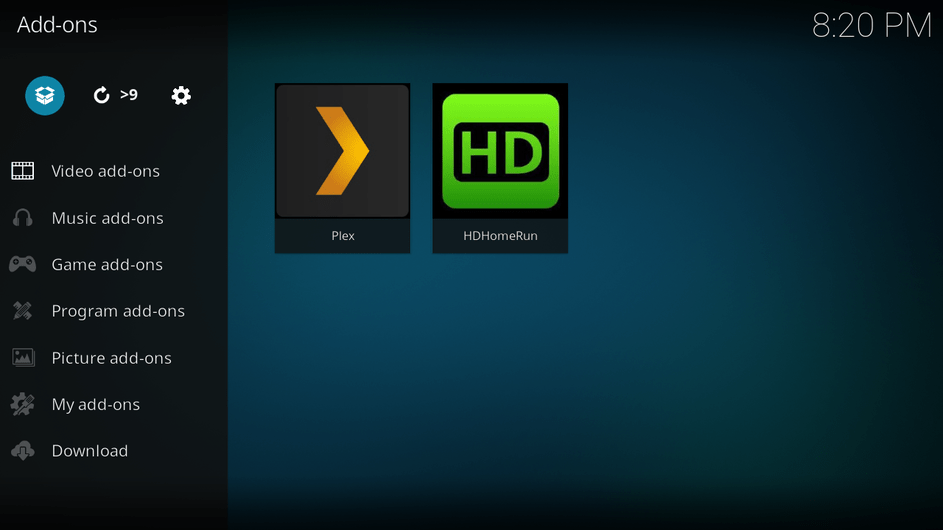Click the HDHomeRun label text
Viewport: 943px width, 530px height.
pyautogui.click(x=500, y=236)
